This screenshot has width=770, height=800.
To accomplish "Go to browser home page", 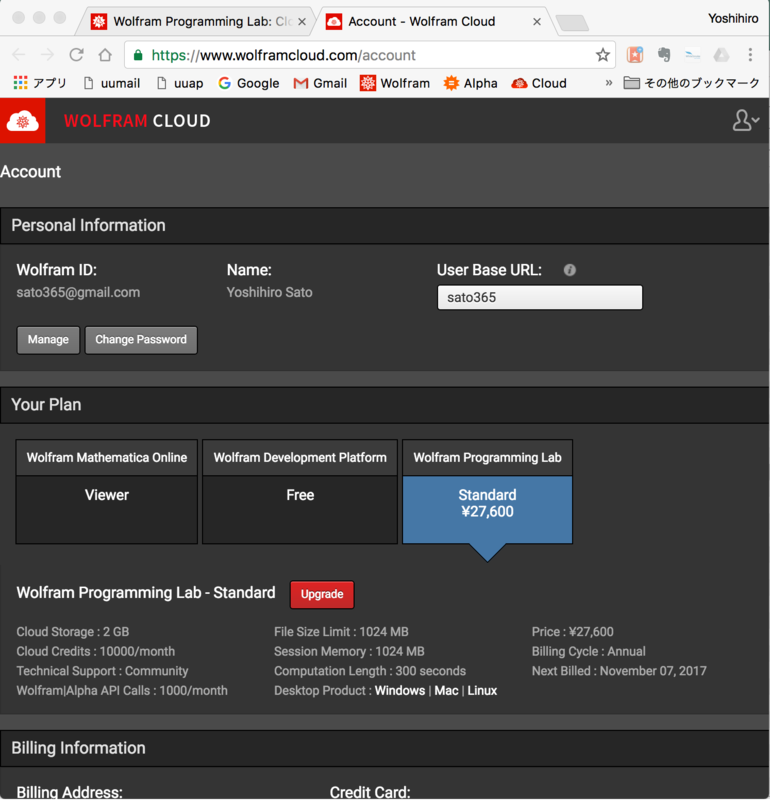I will coord(105,55).
